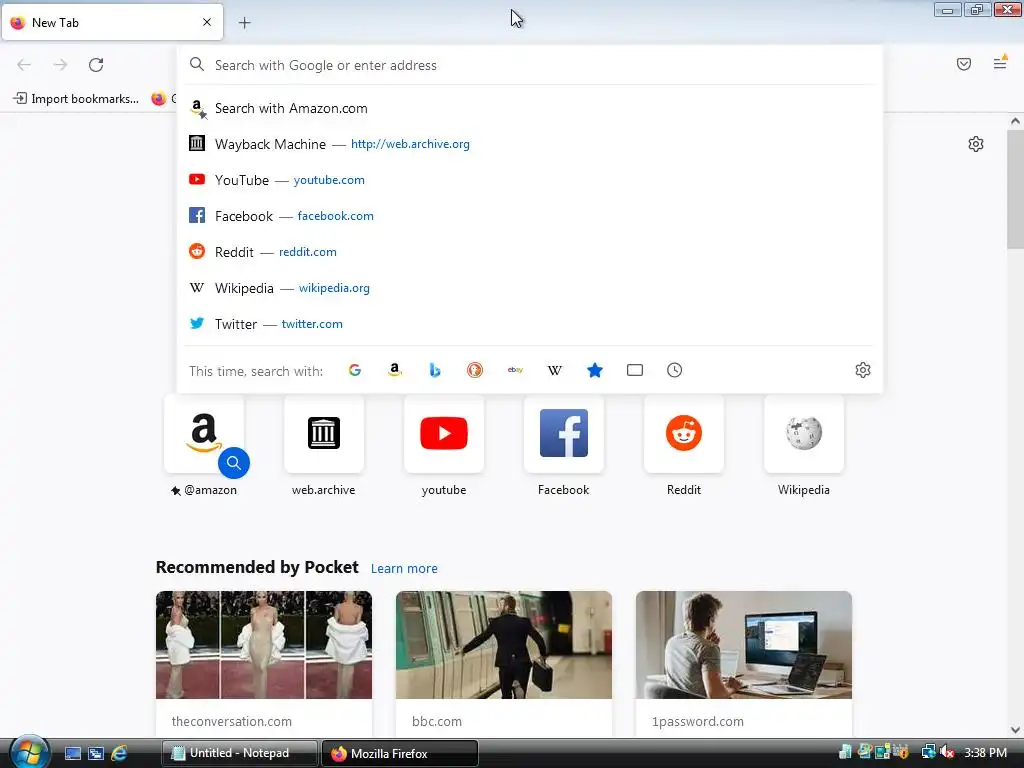Open 1password.com Pocket story
This screenshot has width=1024, height=768.
tap(744, 664)
